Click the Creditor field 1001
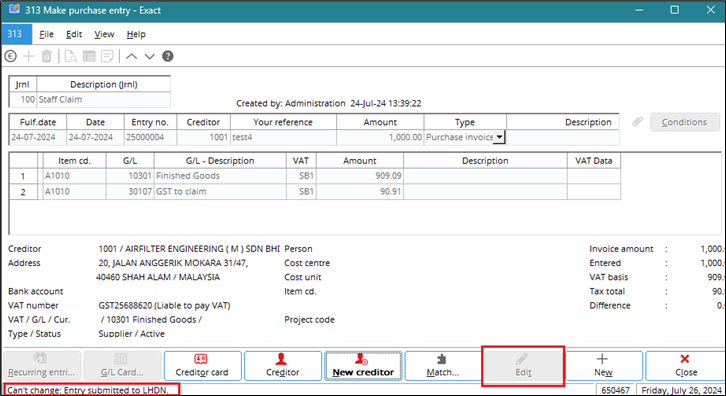726x396 pixels. pos(203,138)
